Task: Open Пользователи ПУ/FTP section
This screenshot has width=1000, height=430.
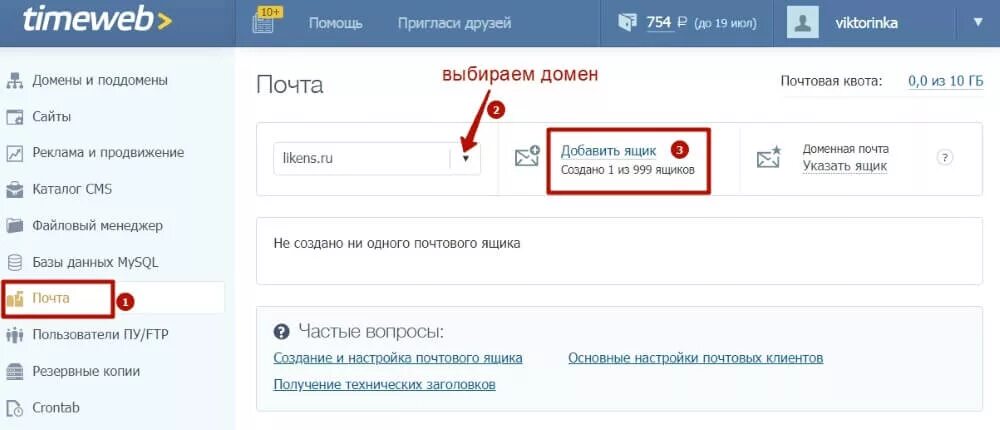Action: pos(100,335)
